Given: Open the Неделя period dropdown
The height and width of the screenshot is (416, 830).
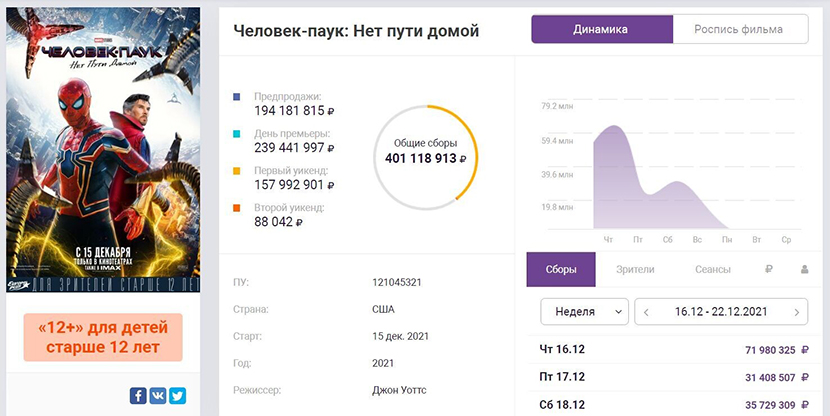Looking at the screenshot, I should (584, 312).
